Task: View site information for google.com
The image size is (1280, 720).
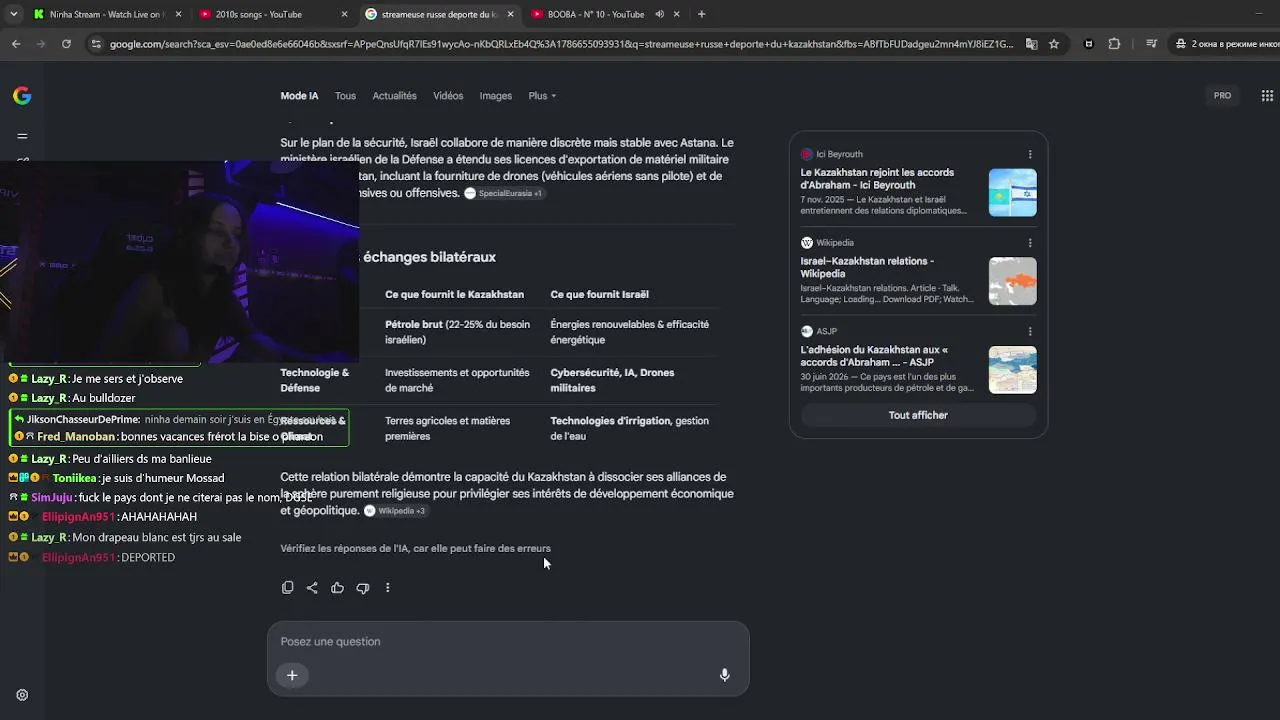Action: [95, 44]
